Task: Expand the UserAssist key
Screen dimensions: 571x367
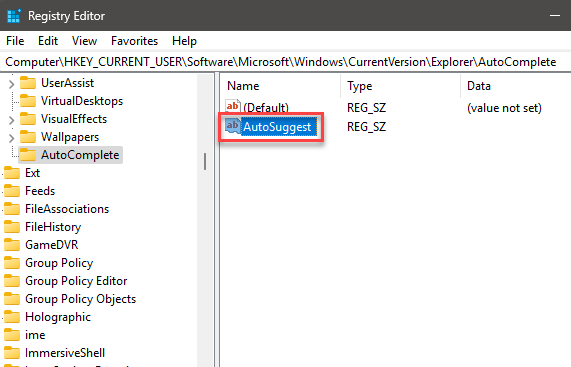Action: pyautogui.click(x=11, y=84)
